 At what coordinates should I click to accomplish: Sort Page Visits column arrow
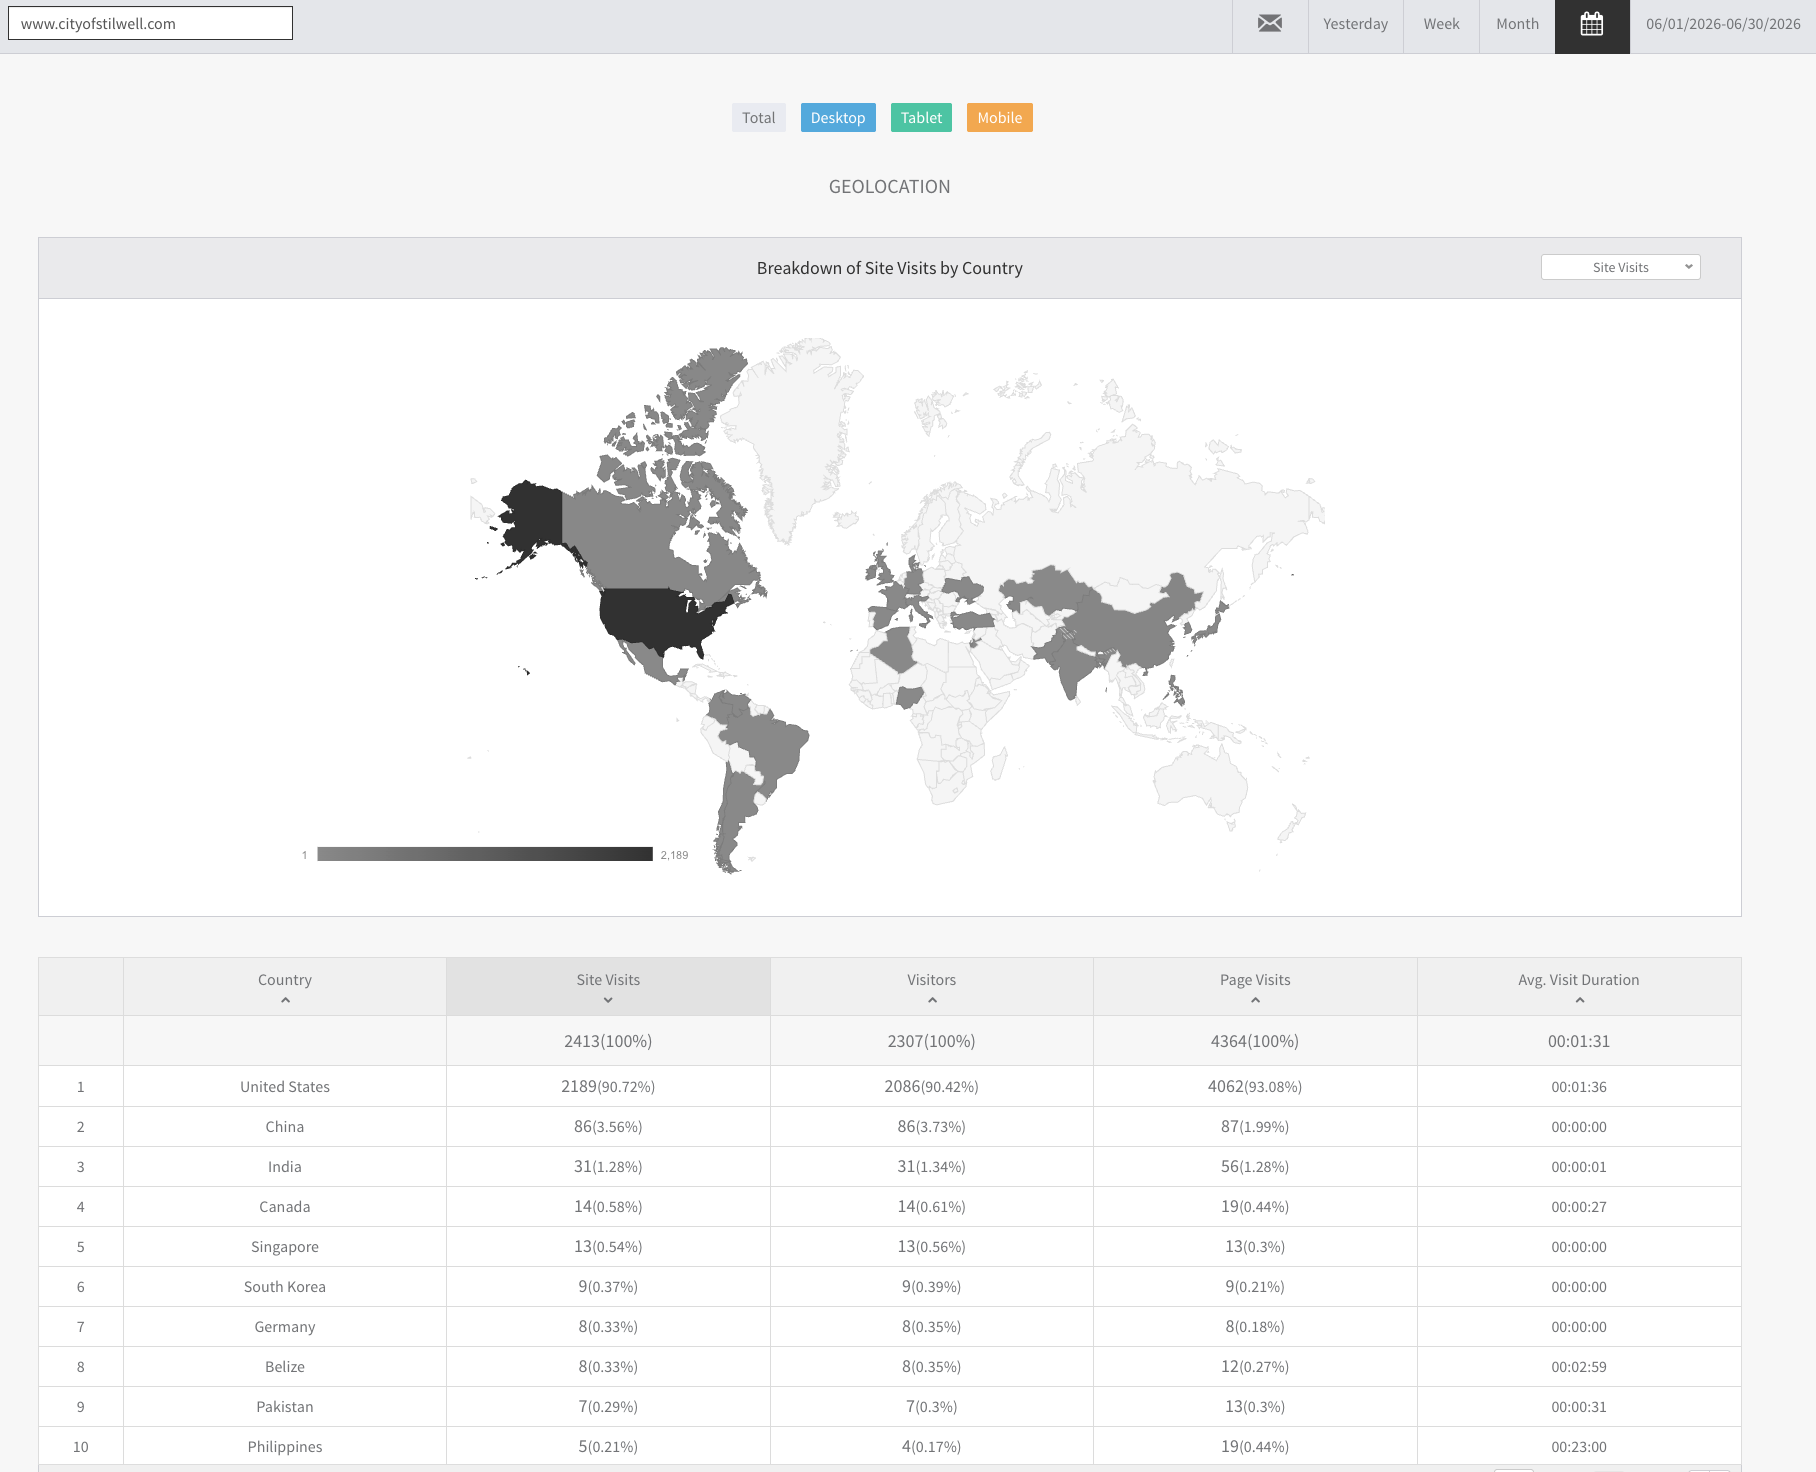tap(1255, 1000)
